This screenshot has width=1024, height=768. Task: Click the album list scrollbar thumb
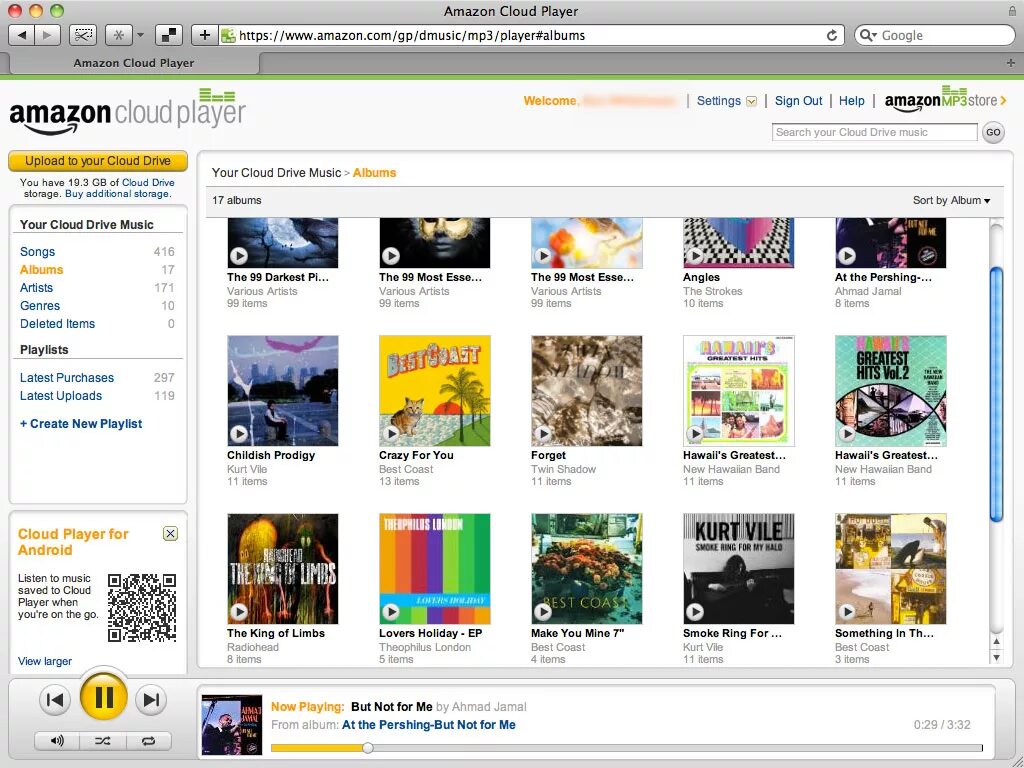[997, 394]
